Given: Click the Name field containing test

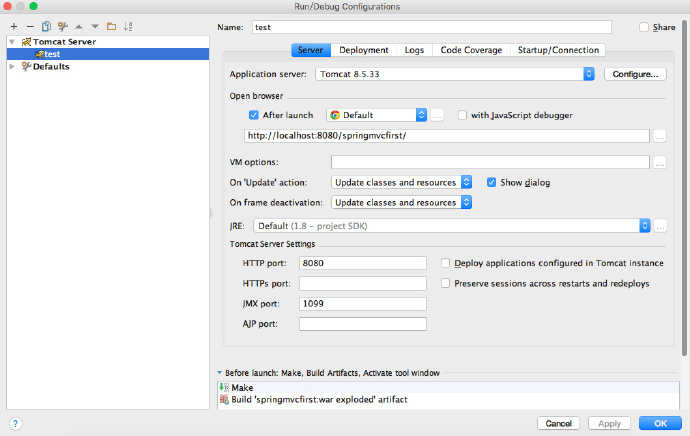Looking at the screenshot, I should [432, 27].
